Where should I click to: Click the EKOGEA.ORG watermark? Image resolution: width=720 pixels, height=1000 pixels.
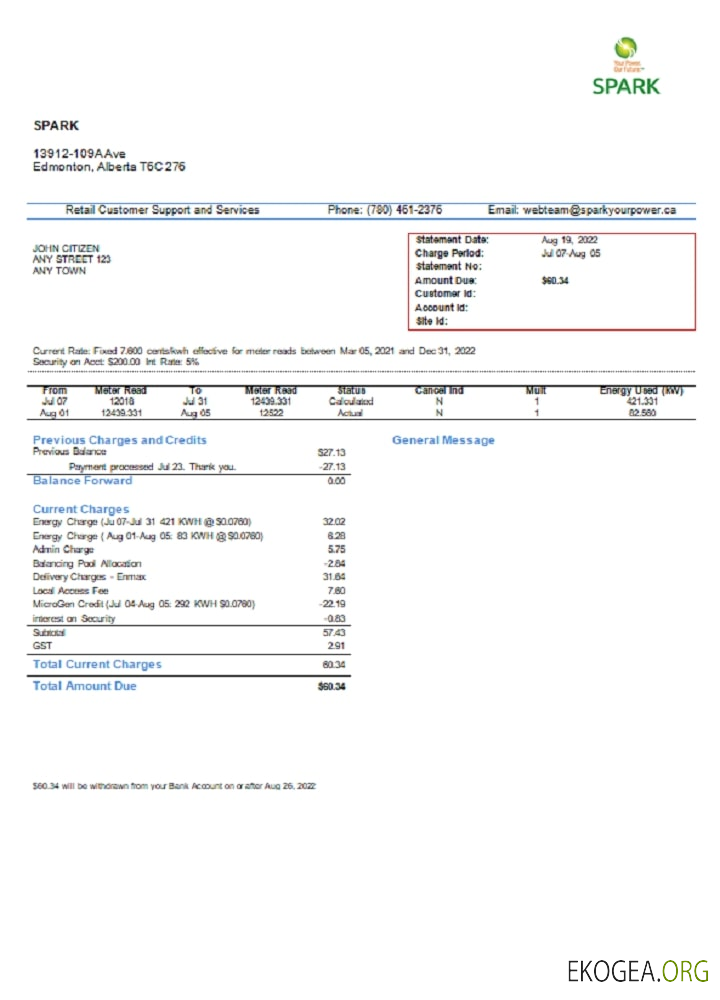coord(637,970)
